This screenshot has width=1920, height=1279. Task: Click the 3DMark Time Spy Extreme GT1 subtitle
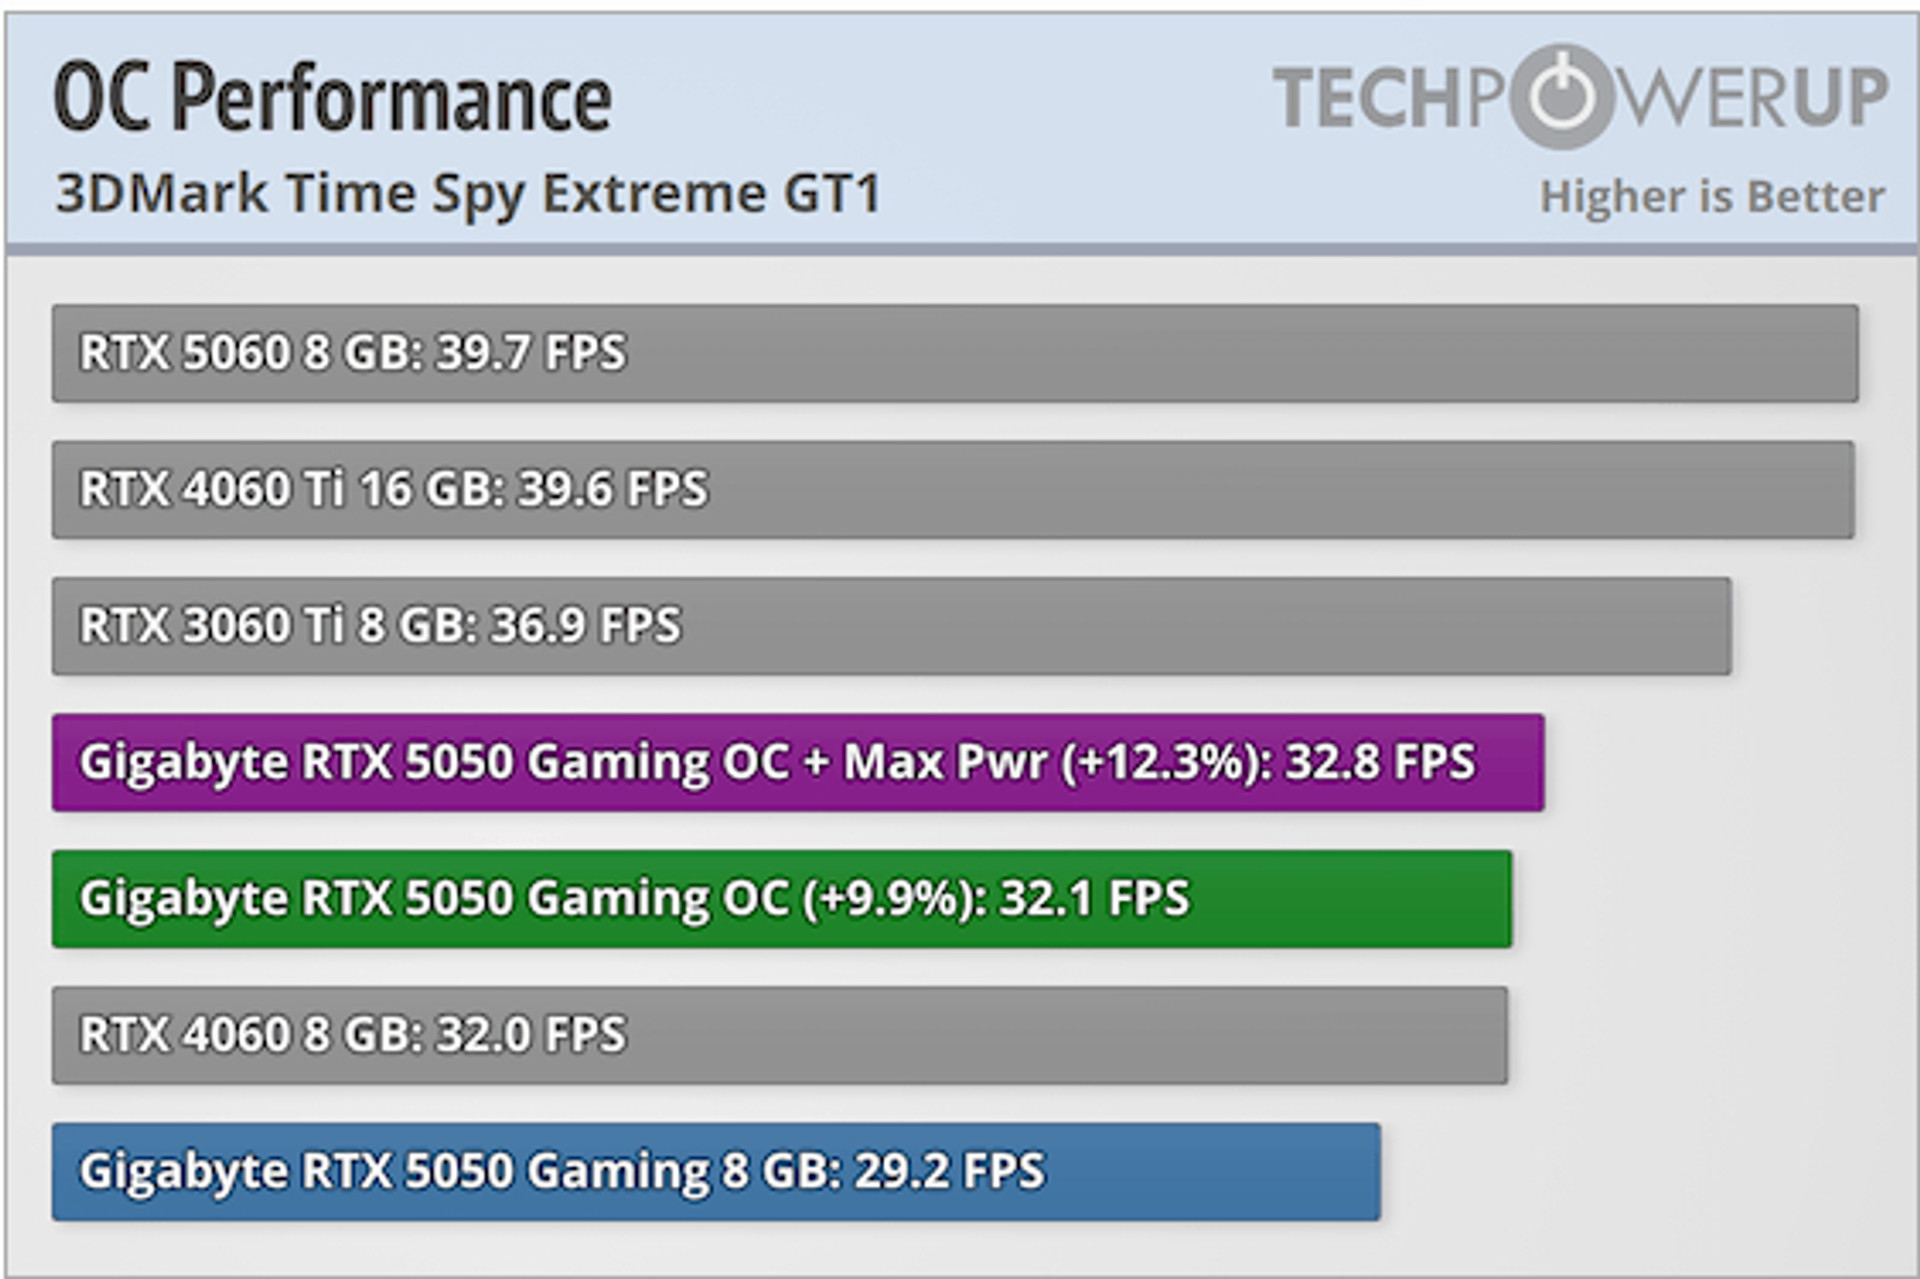coord(468,194)
